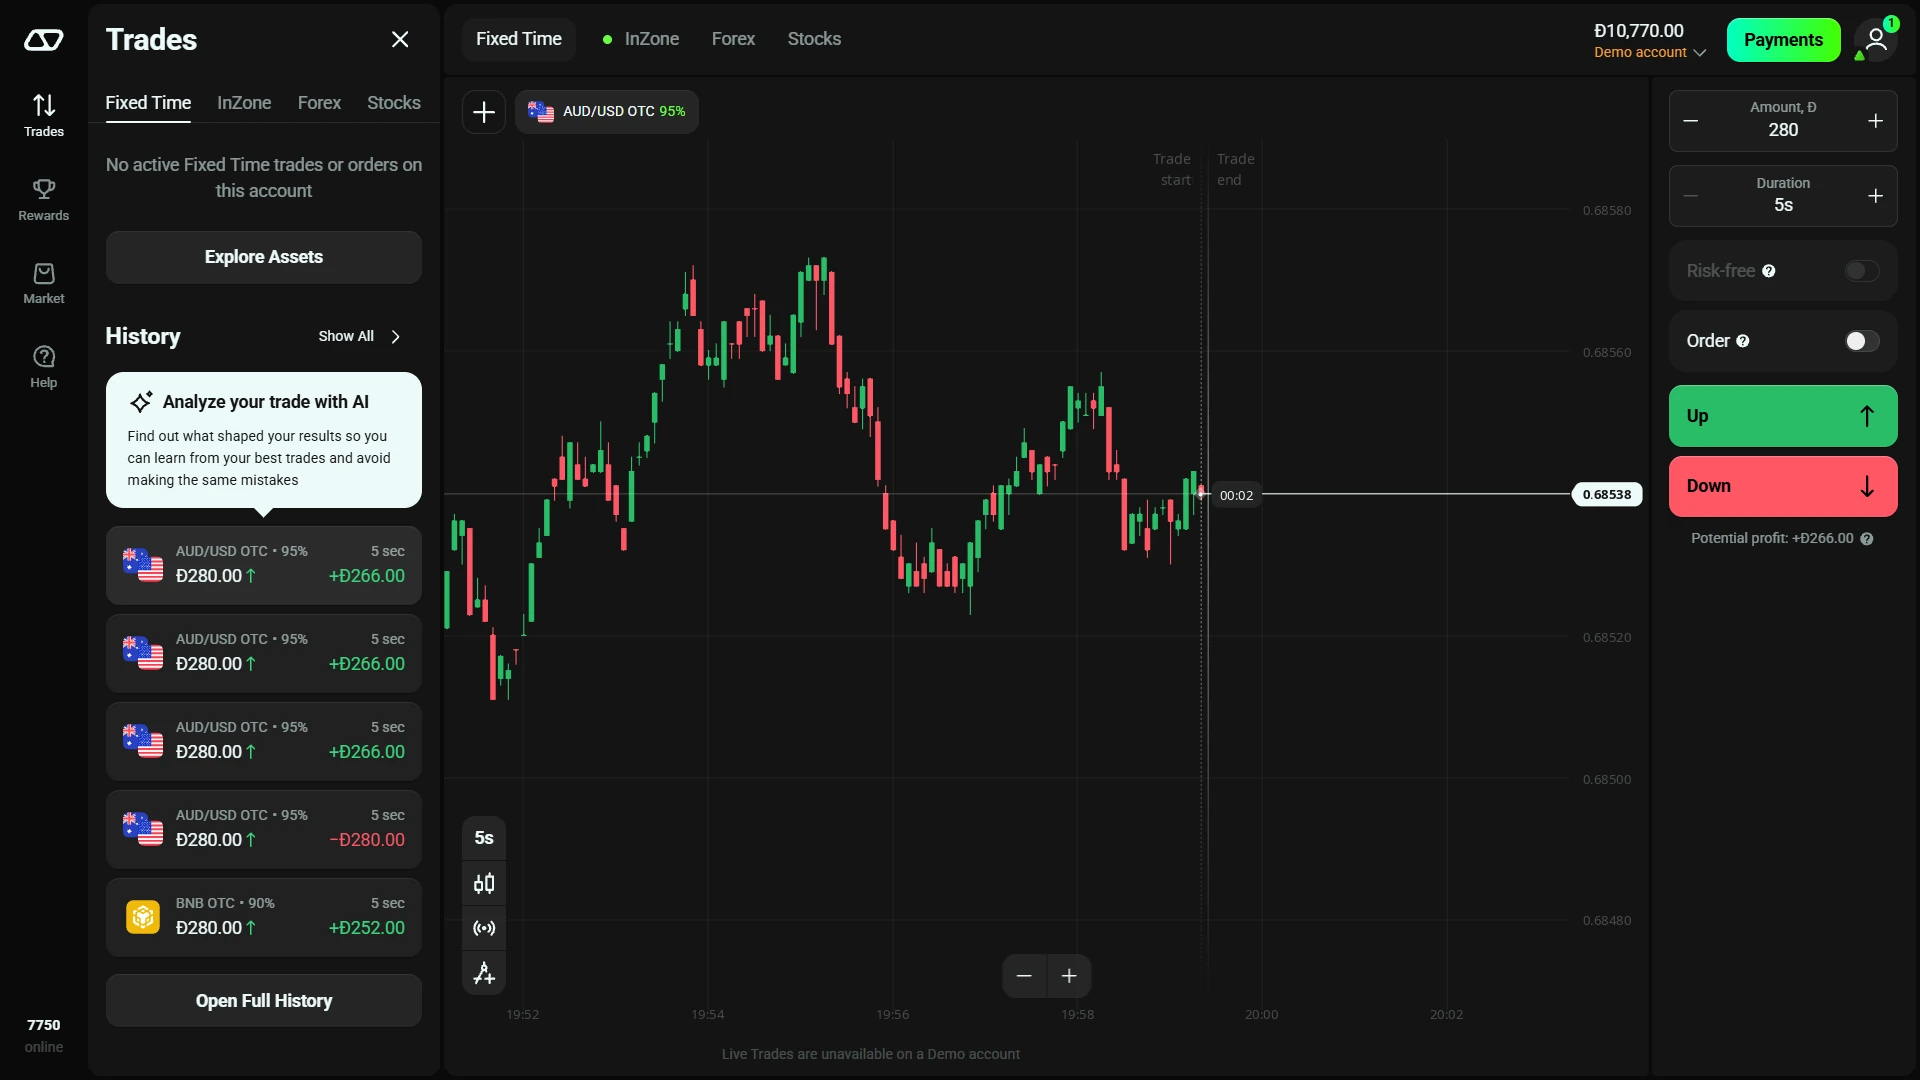Toggle the Risk-free switch
This screenshot has width=1920, height=1080.
click(1862, 271)
